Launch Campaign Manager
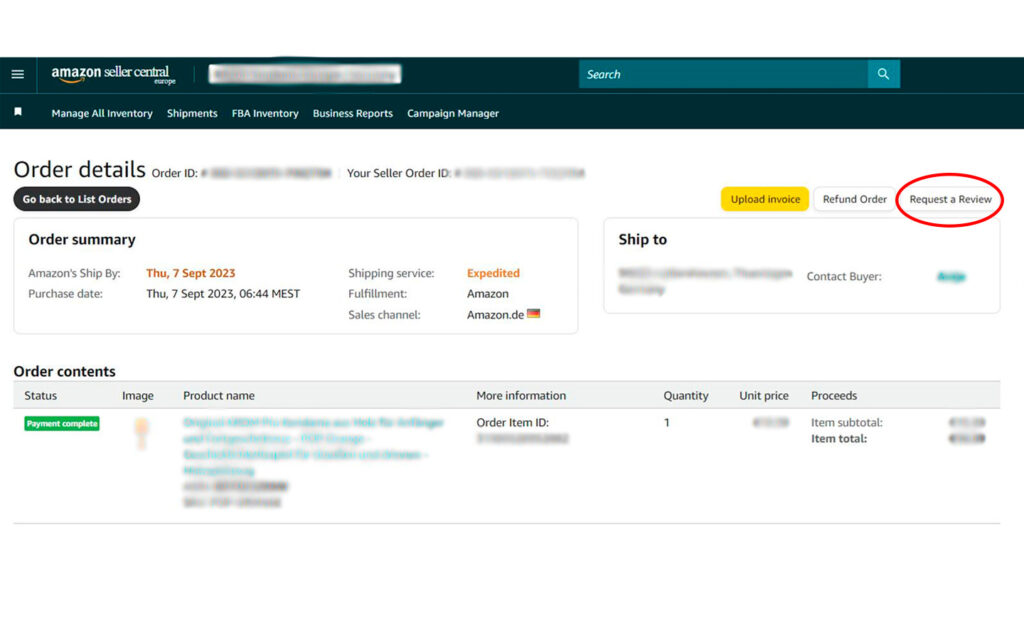This screenshot has height=640, width=1024. (x=452, y=114)
